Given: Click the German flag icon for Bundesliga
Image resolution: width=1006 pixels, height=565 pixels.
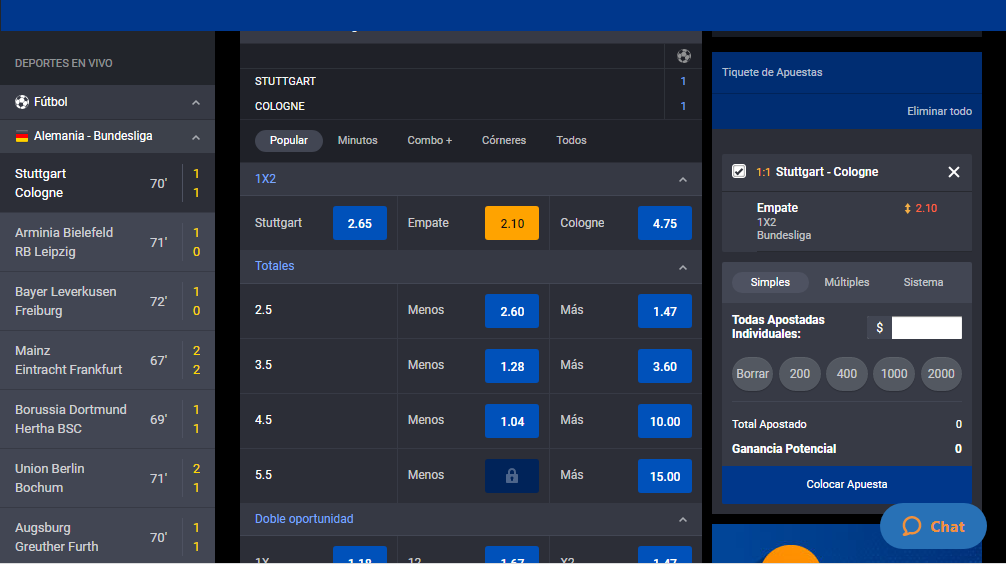Looking at the screenshot, I should (22, 136).
